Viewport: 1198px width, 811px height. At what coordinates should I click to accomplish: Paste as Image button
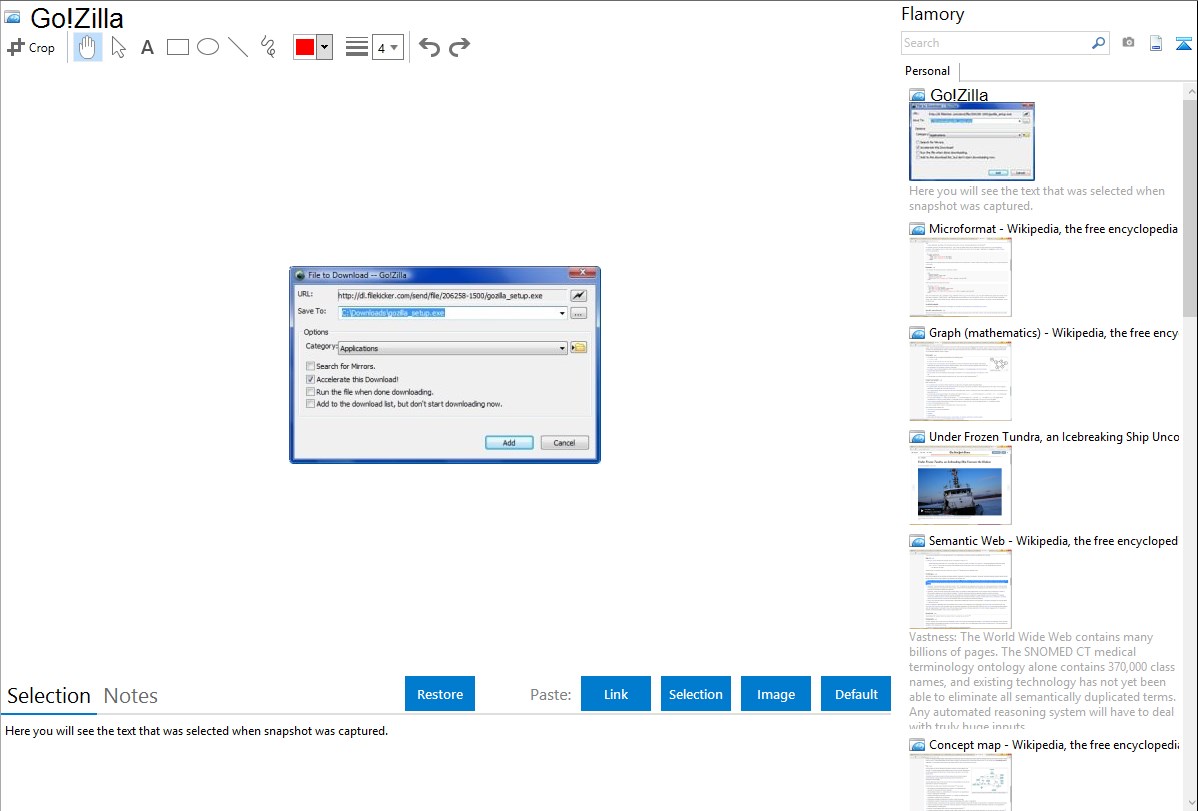click(x=775, y=694)
